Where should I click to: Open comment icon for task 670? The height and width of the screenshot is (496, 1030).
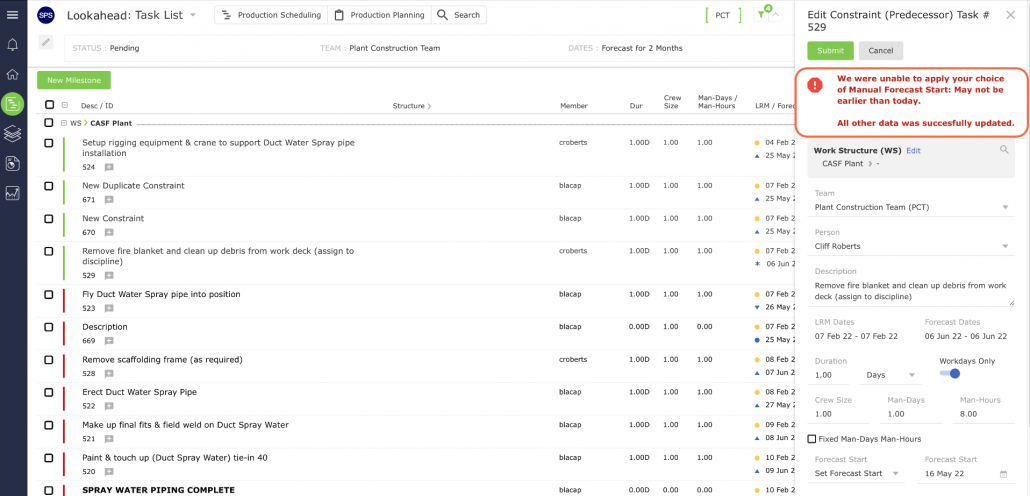coord(110,233)
